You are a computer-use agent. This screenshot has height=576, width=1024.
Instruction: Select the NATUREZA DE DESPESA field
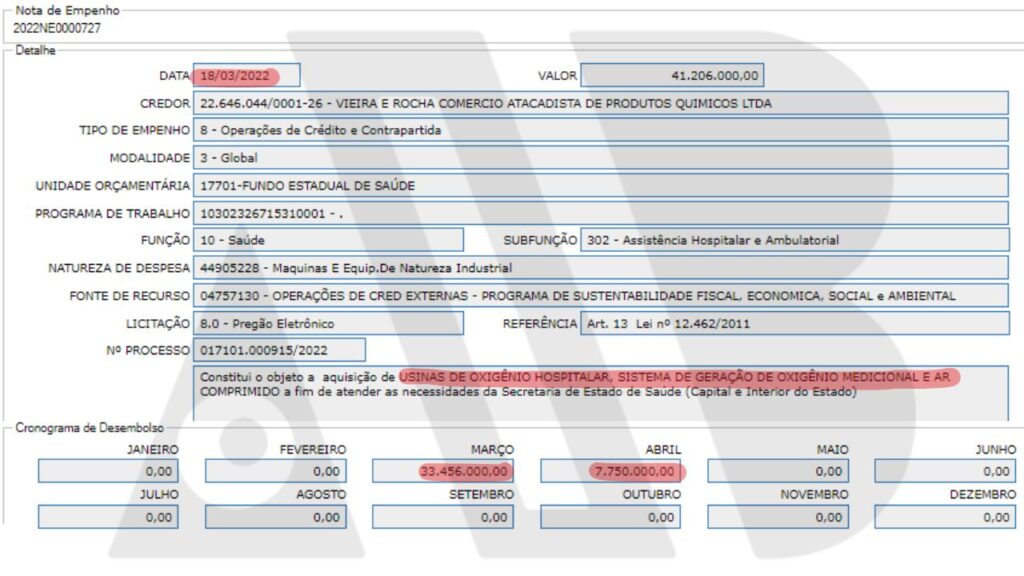point(601,268)
